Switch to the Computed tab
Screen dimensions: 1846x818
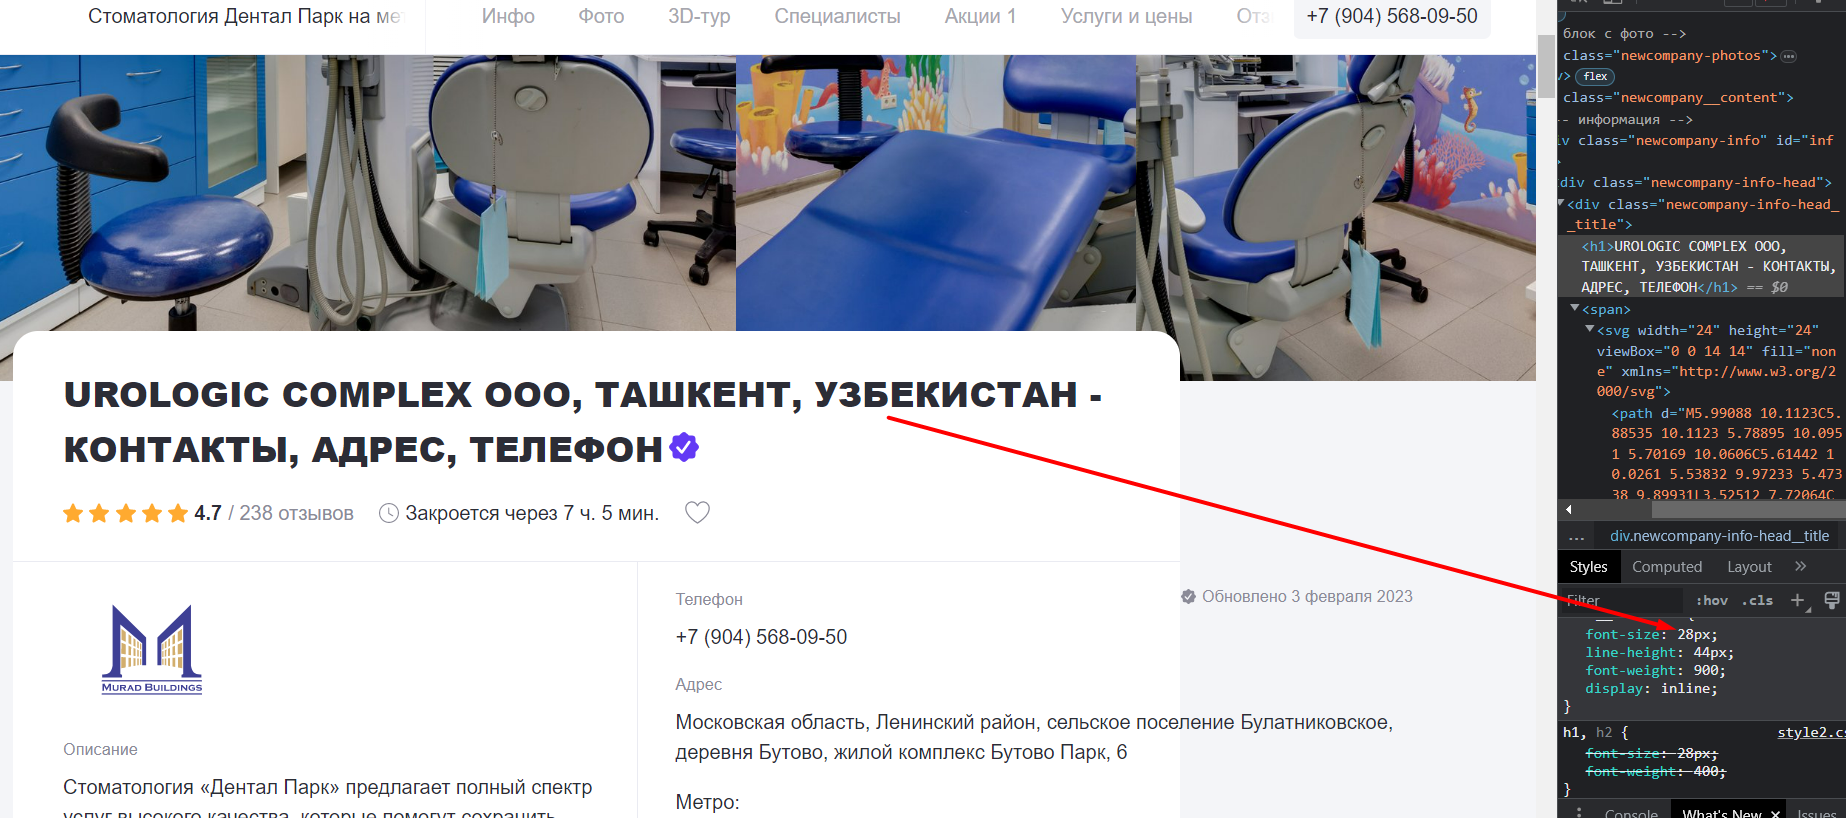coord(1667,566)
